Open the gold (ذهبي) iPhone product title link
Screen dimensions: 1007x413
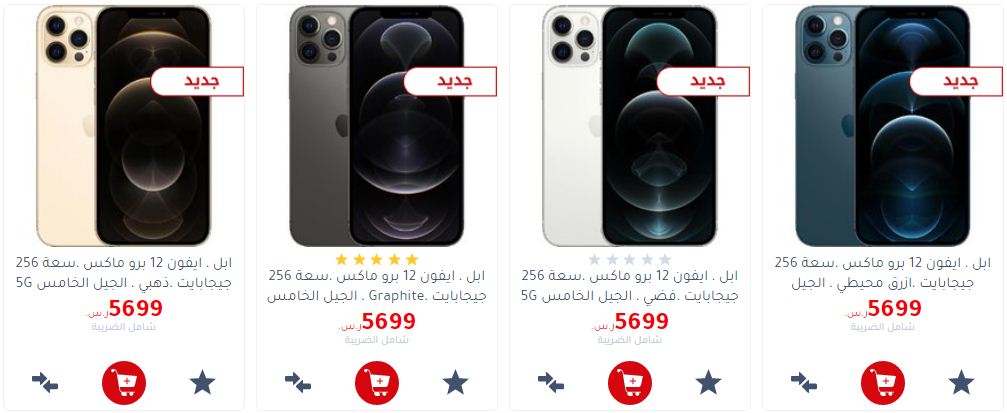click(x=124, y=273)
